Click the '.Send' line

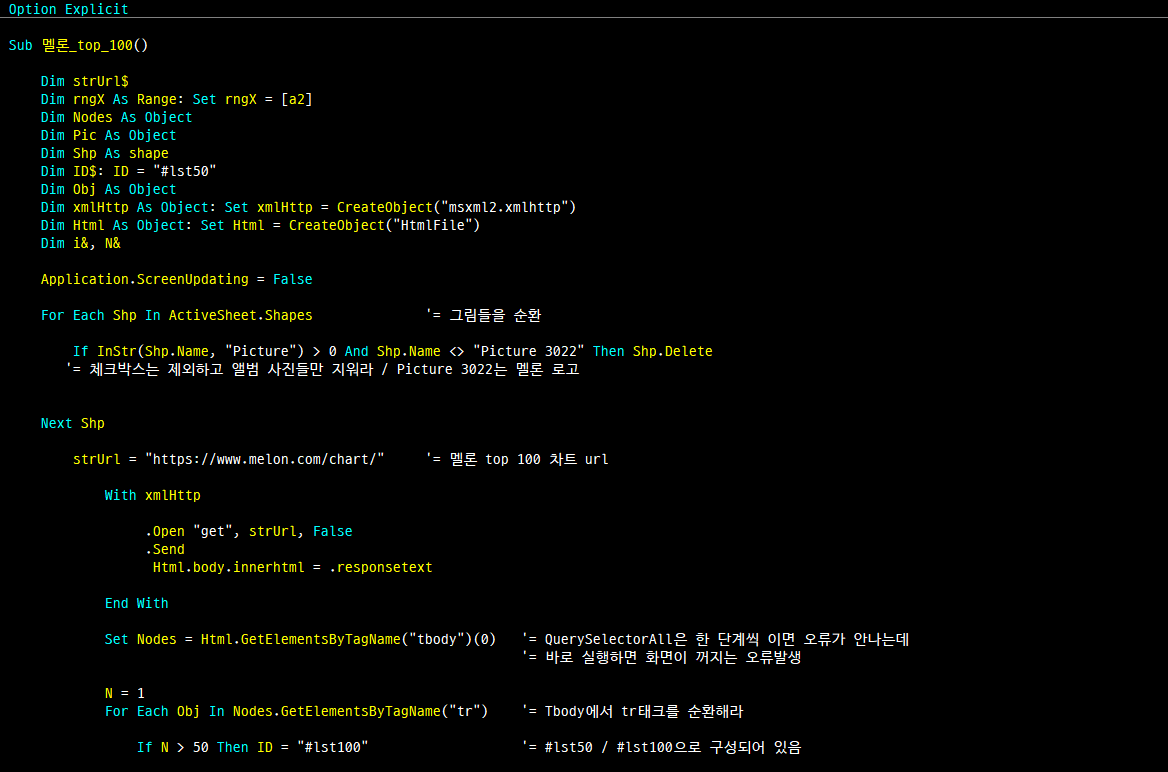[x=165, y=549]
